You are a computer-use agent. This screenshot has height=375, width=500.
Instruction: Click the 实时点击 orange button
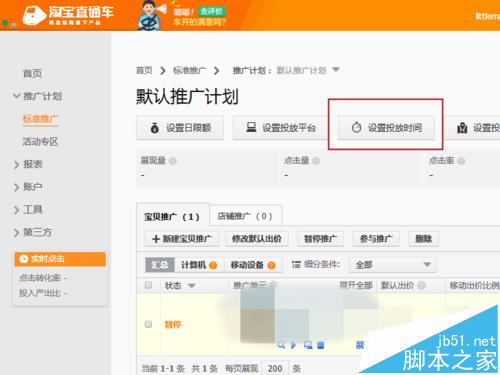coord(60,259)
